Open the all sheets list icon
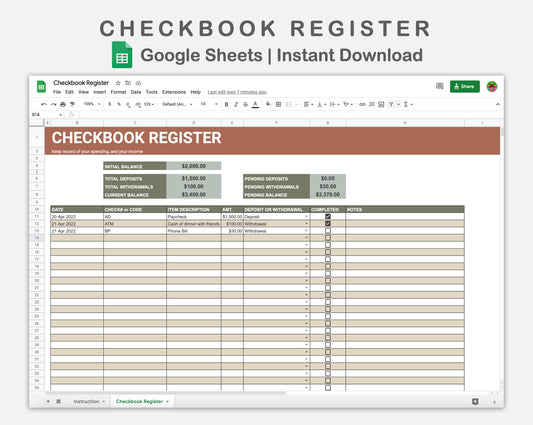 (x=58, y=402)
